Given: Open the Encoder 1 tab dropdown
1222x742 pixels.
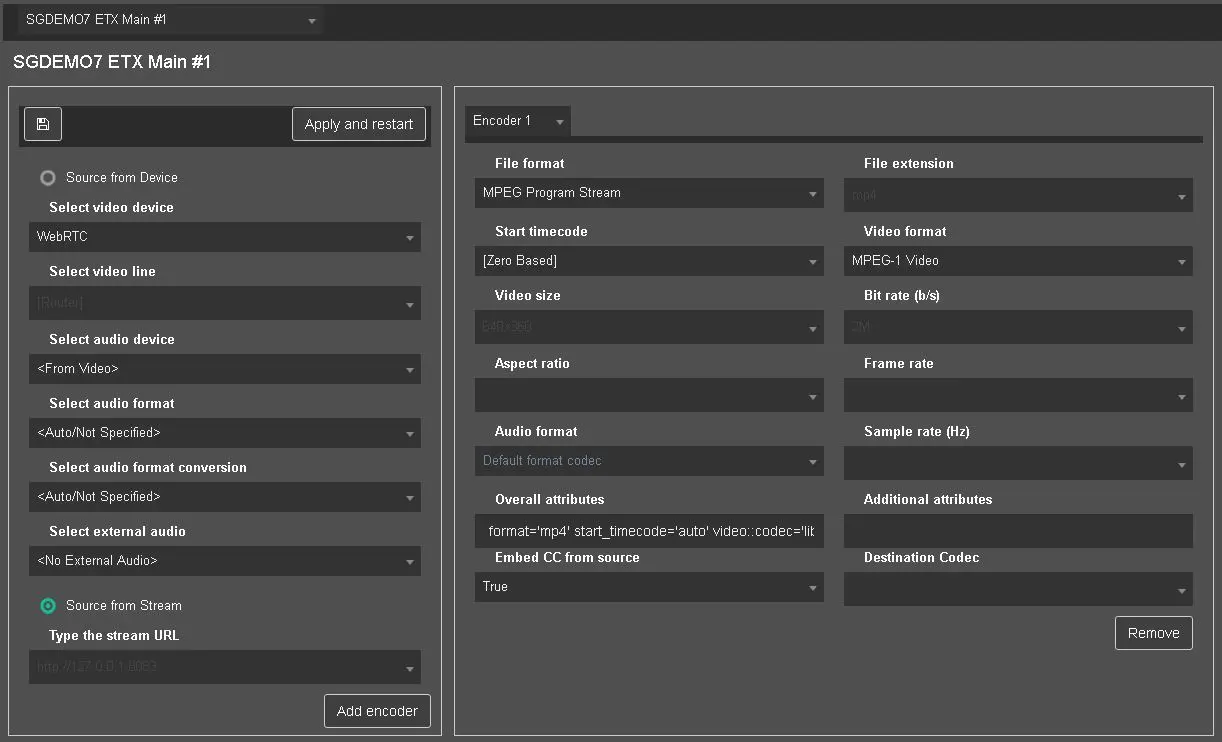Looking at the screenshot, I should [518, 121].
